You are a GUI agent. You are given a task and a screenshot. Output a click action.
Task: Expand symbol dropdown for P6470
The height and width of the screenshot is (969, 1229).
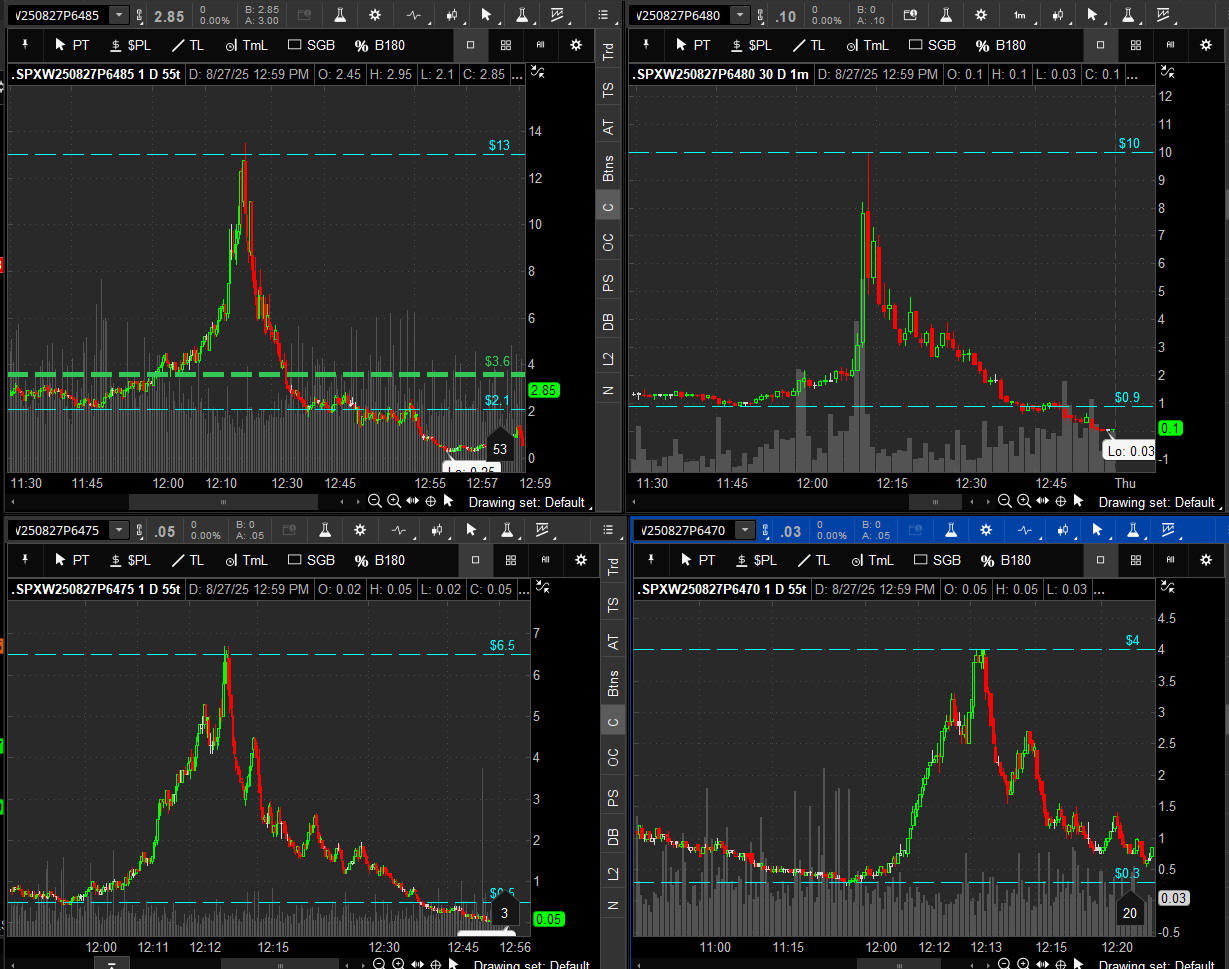[x=745, y=530]
